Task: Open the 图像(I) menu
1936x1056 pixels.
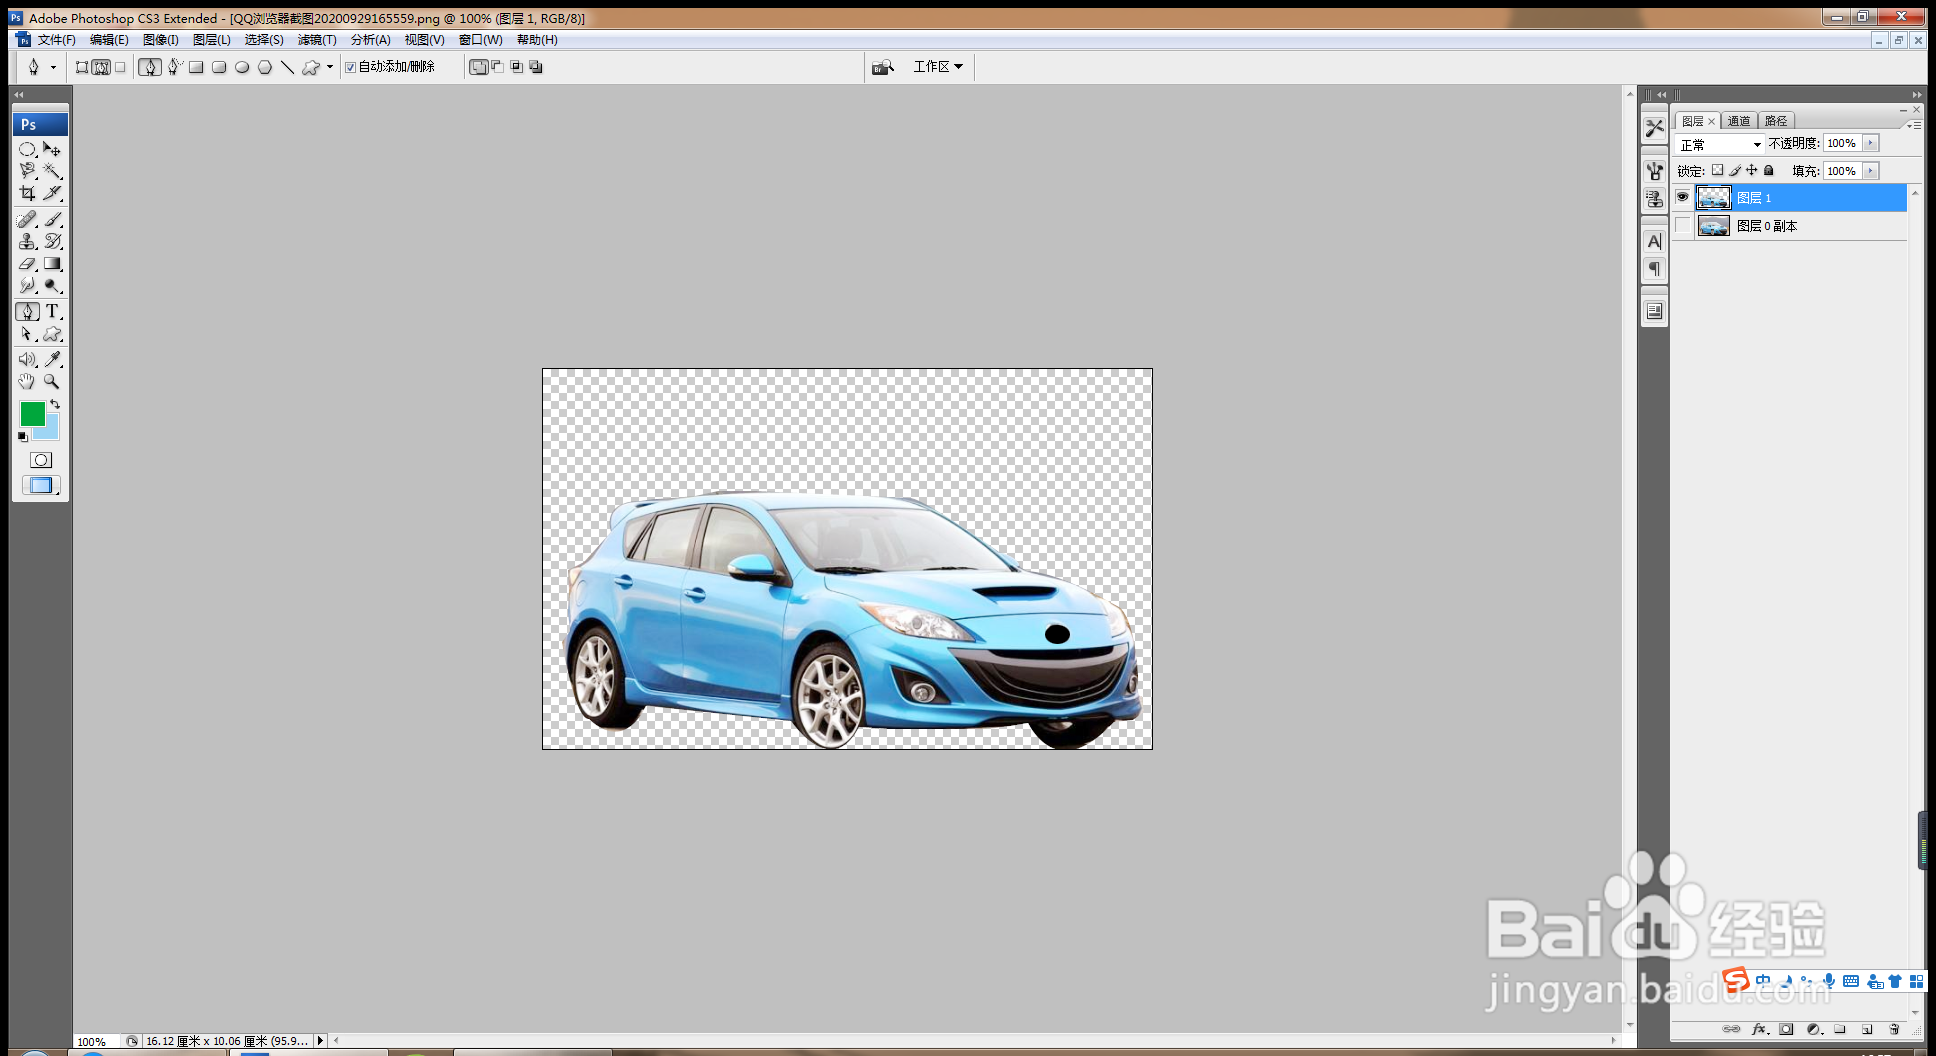Action: pyautogui.click(x=160, y=40)
